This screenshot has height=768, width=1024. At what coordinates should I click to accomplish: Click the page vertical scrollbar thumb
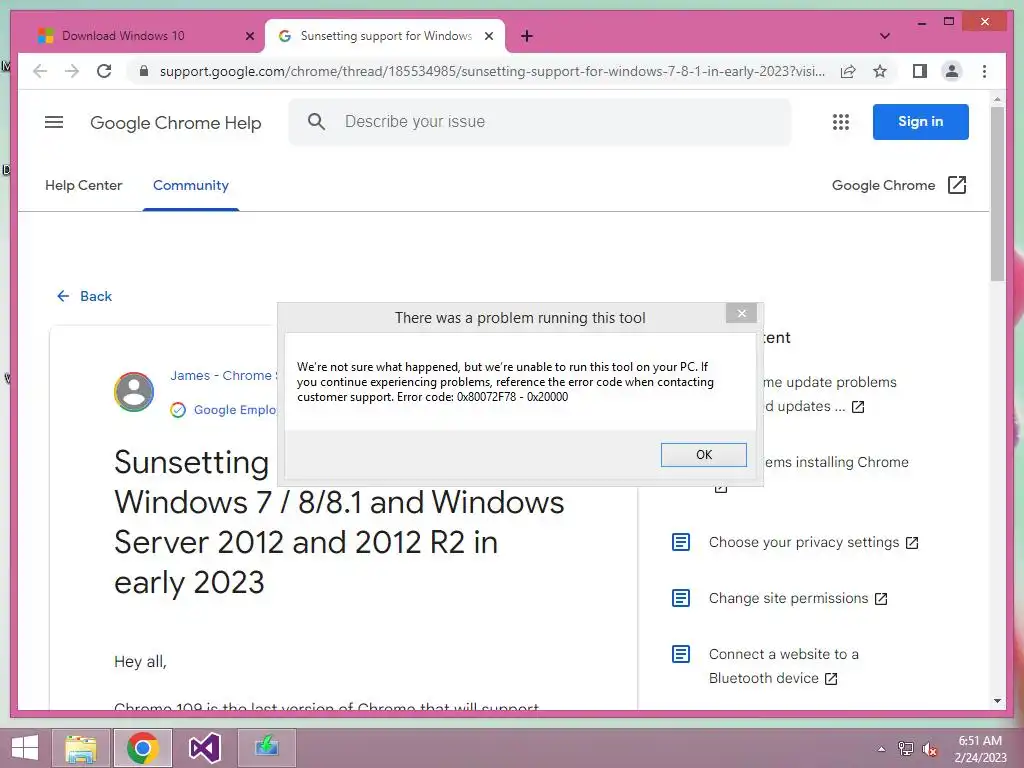(997, 194)
